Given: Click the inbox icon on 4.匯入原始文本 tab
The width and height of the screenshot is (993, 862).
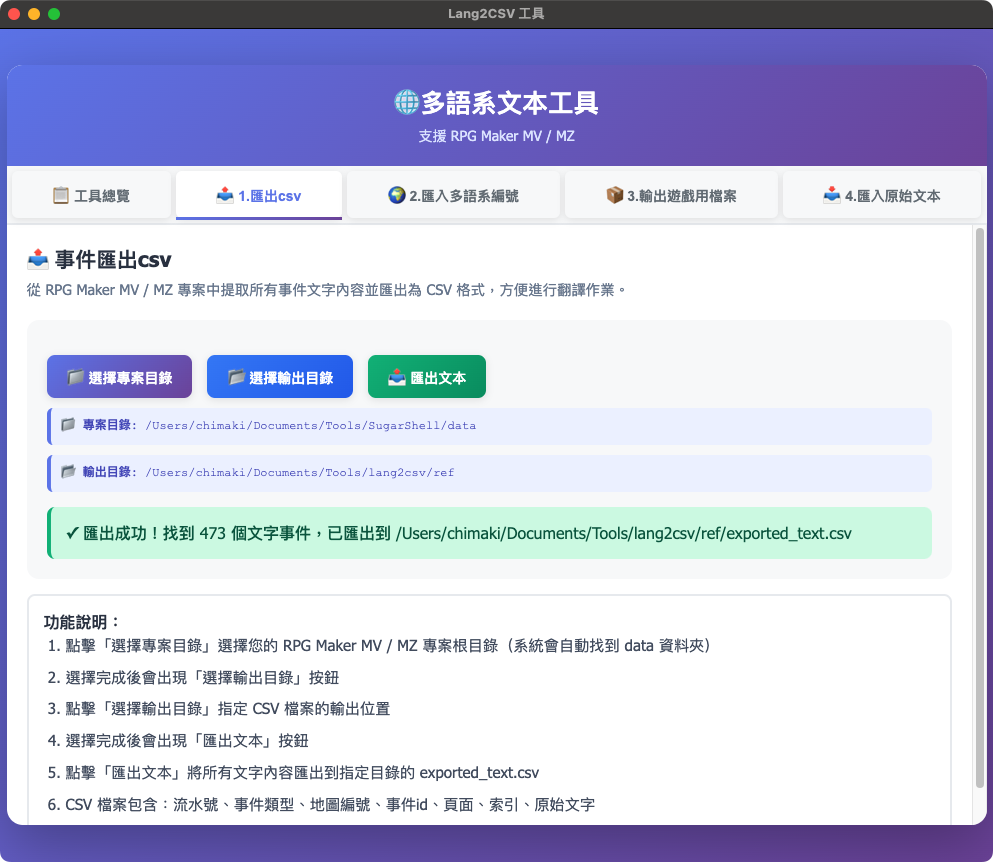Looking at the screenshot, I should coord(832,195).
